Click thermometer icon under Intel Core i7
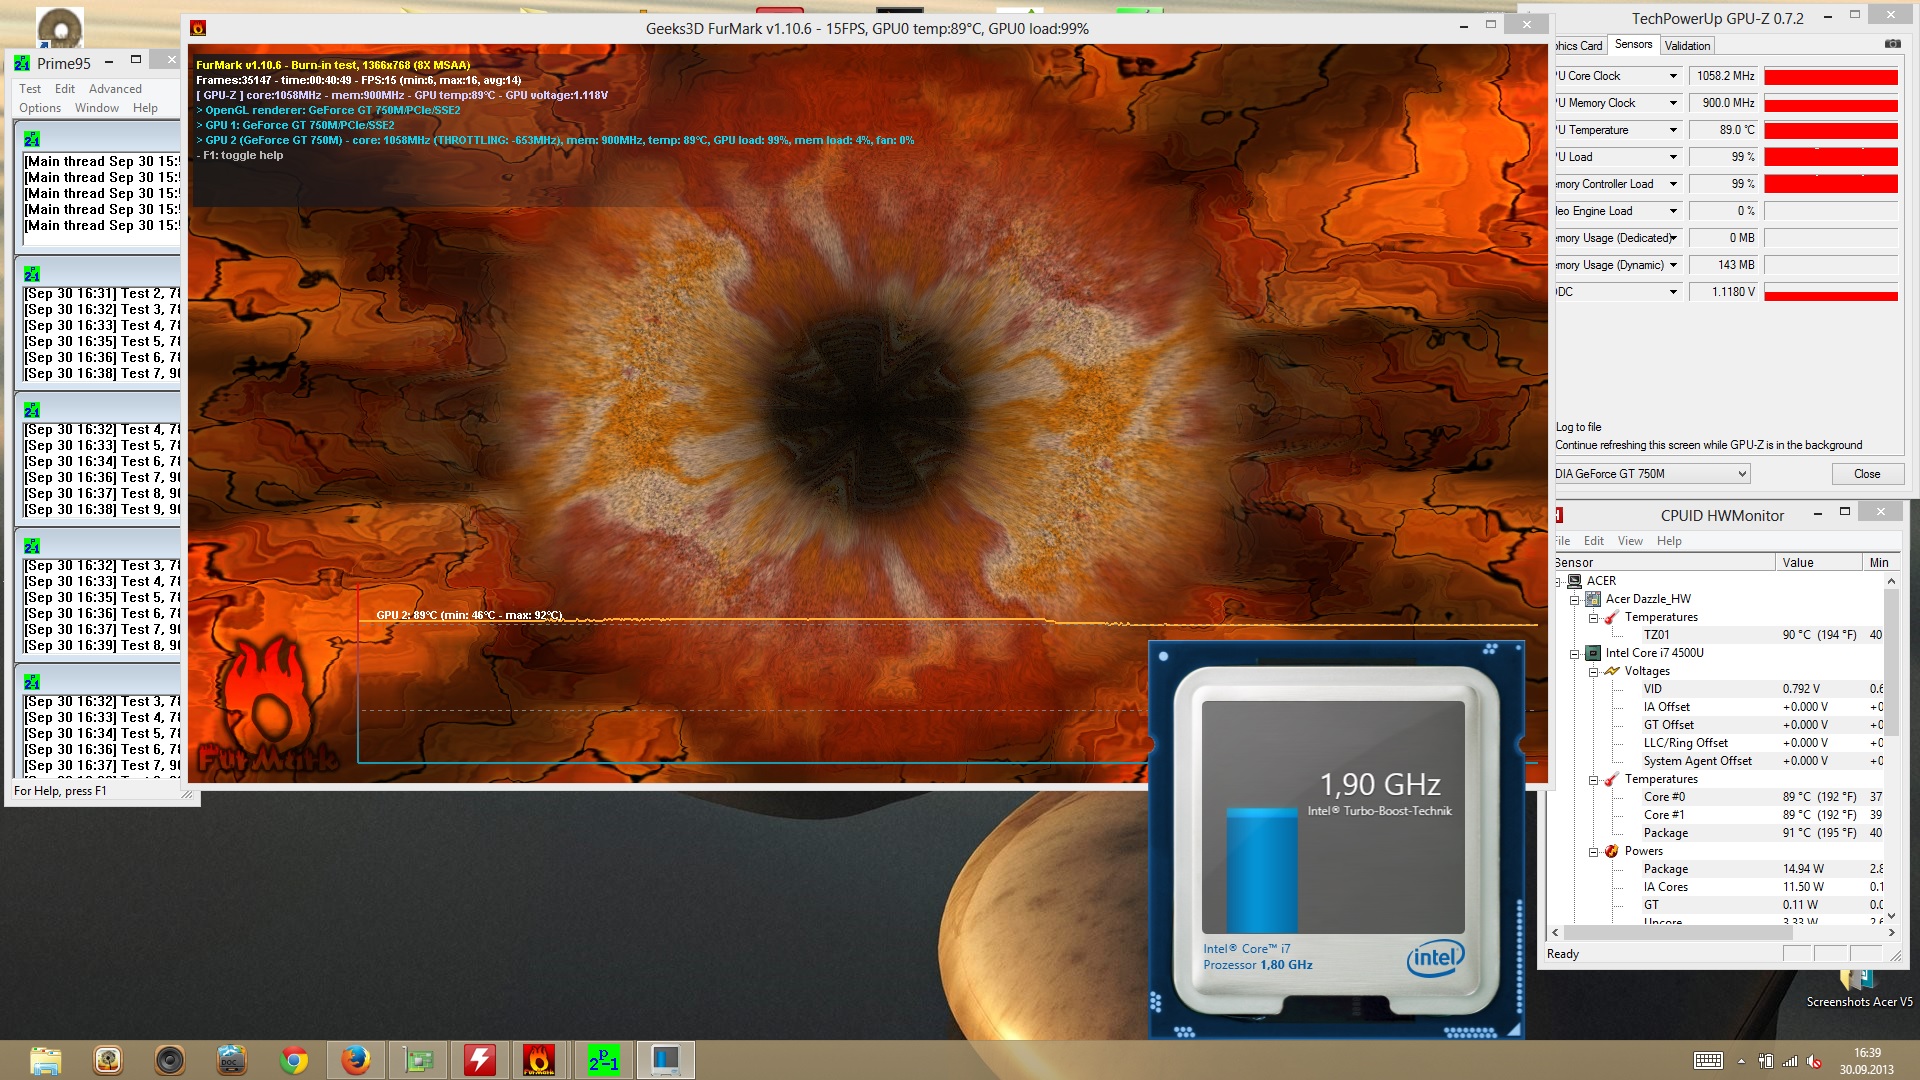Image resolution: width=1920 pixels, height=1080 pixels. coord(1612,779)
